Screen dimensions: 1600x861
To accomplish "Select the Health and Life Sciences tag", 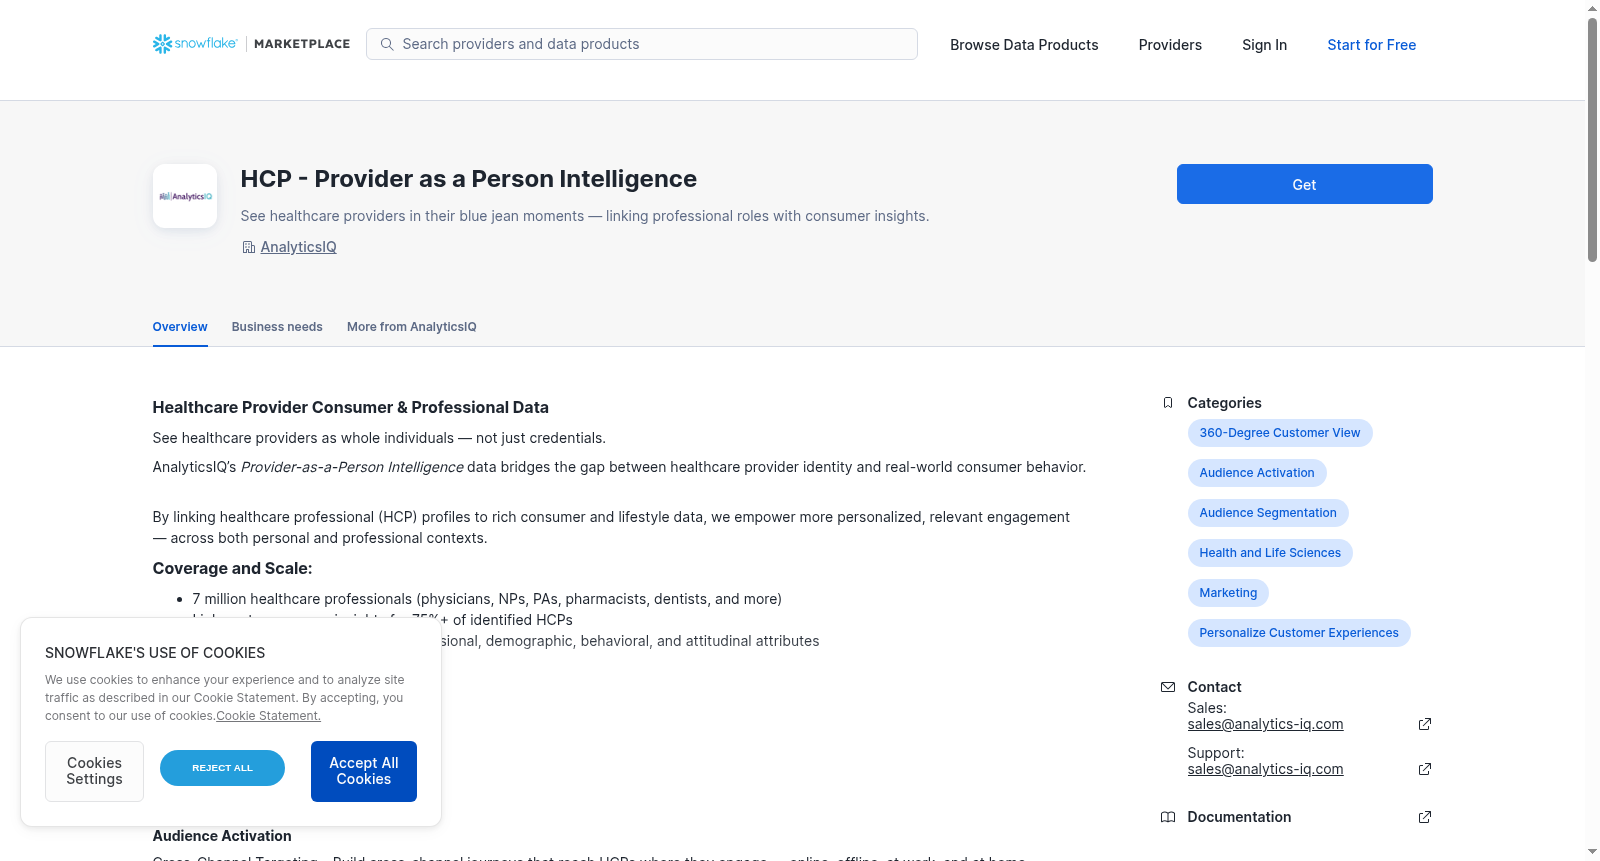I will (1270, 553).
